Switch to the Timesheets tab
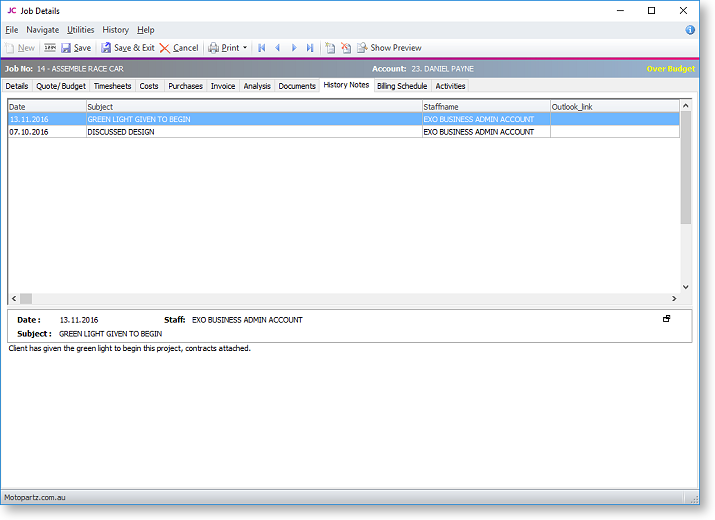Viewport: 715px width, 520px height. [x=112, y=86]
